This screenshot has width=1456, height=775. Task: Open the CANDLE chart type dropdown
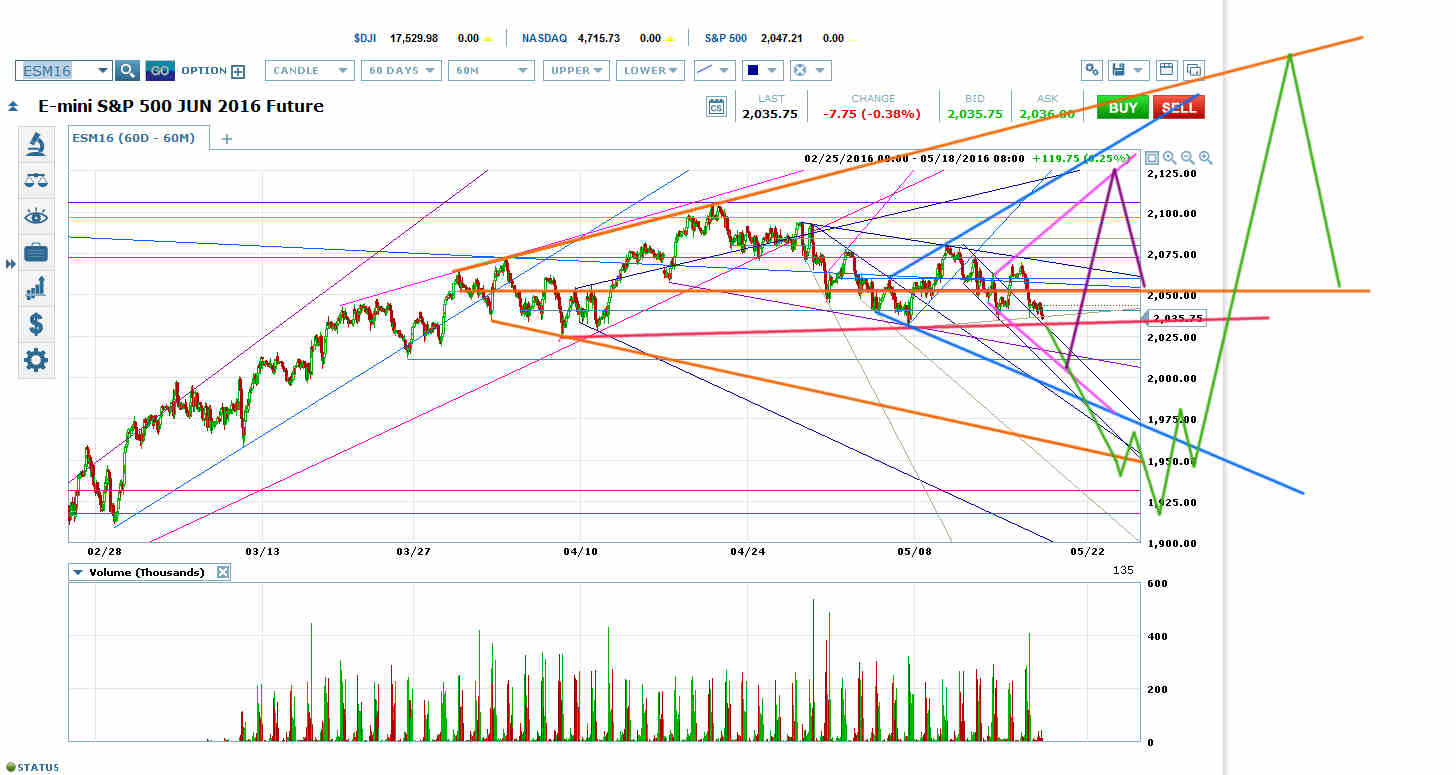coord(309,70)
